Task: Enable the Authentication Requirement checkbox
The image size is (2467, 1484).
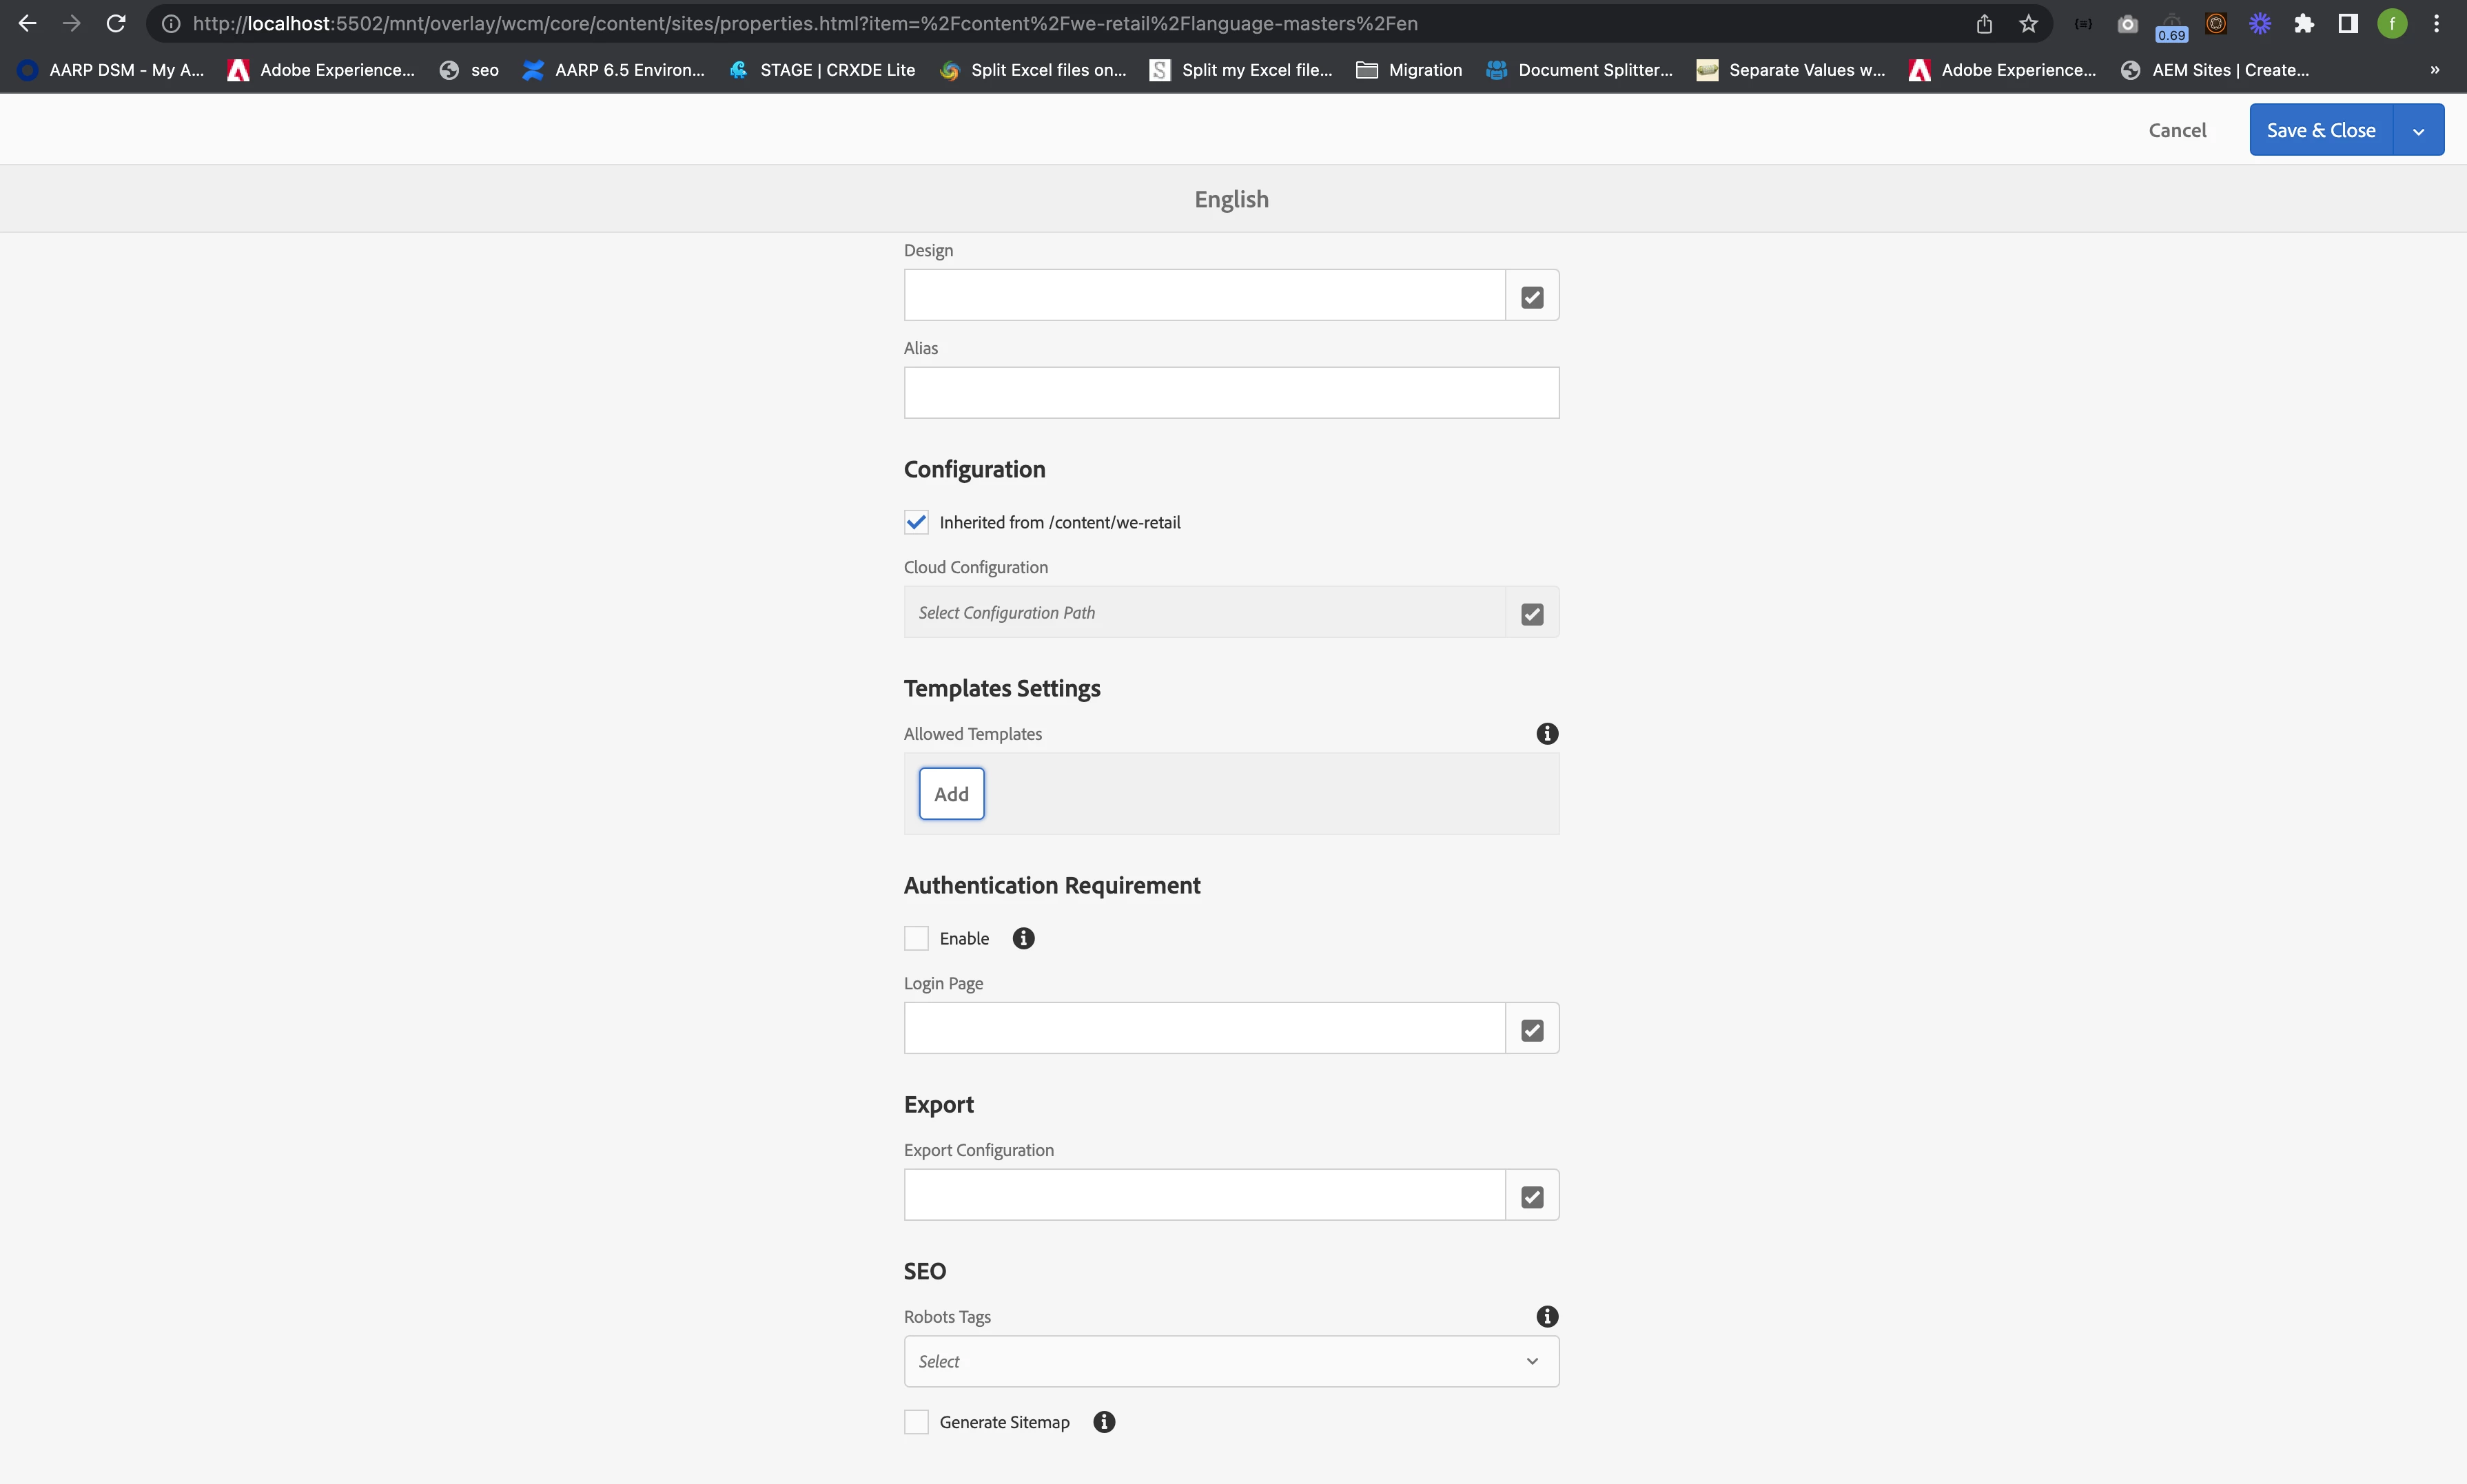Action: [x=916, y=938]
